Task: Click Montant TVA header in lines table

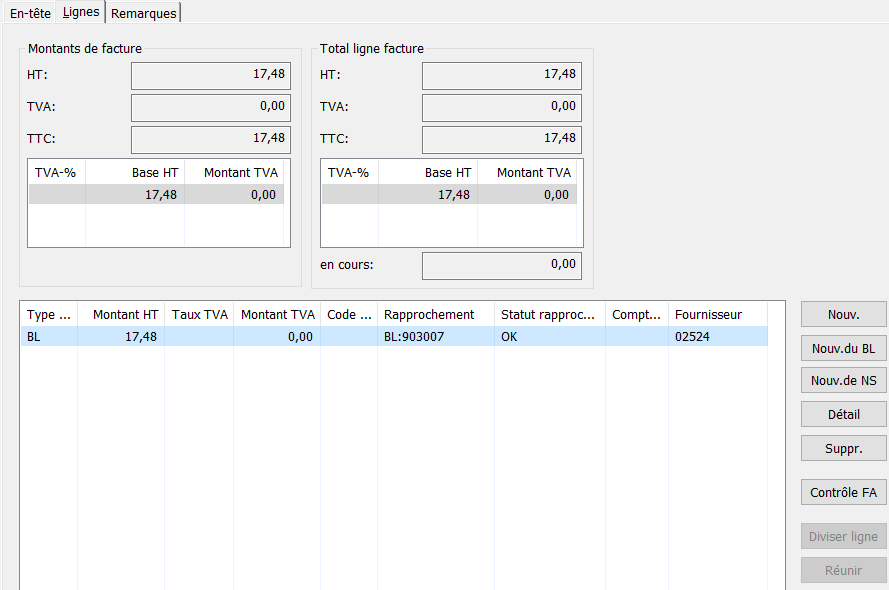Action: click(277, 315)
